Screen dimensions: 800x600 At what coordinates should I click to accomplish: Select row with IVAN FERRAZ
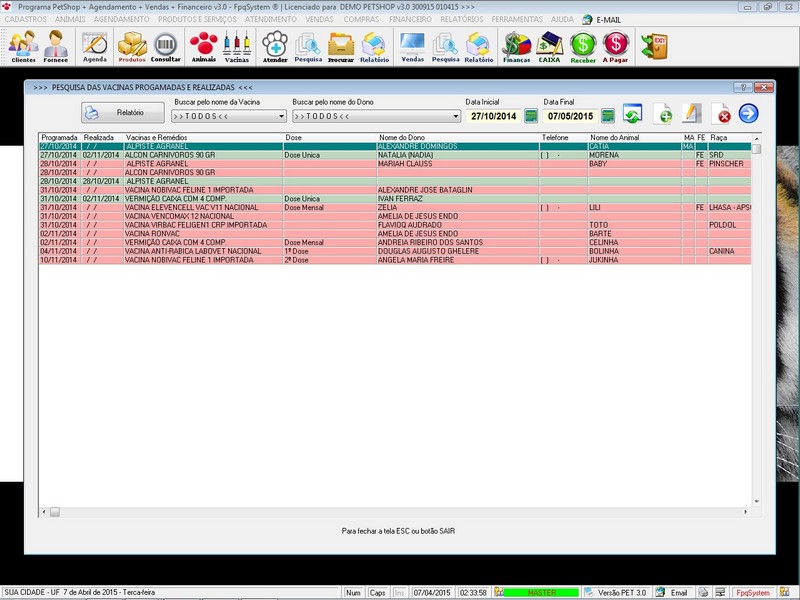(395, 198)
